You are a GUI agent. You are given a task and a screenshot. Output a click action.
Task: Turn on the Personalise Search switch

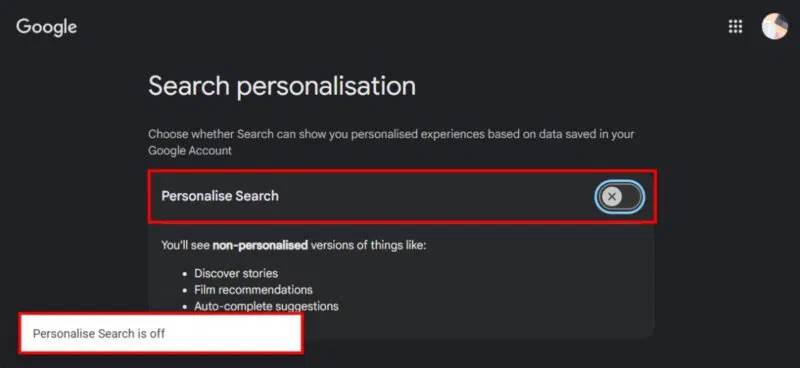click(620, 197)
